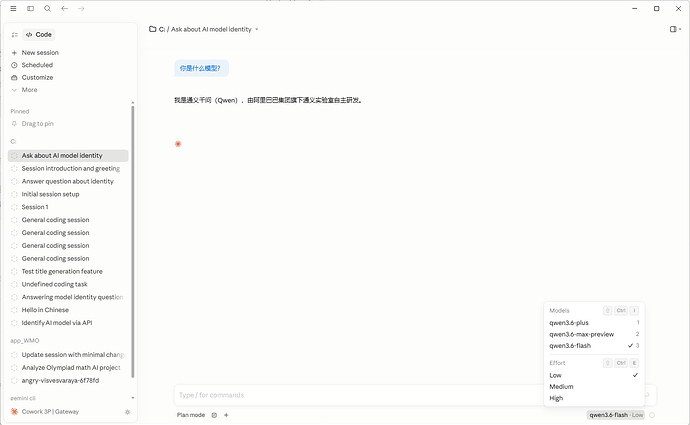Open 'Session 1' in sidebar
The image size is (690, 425).
coord(68,207)
